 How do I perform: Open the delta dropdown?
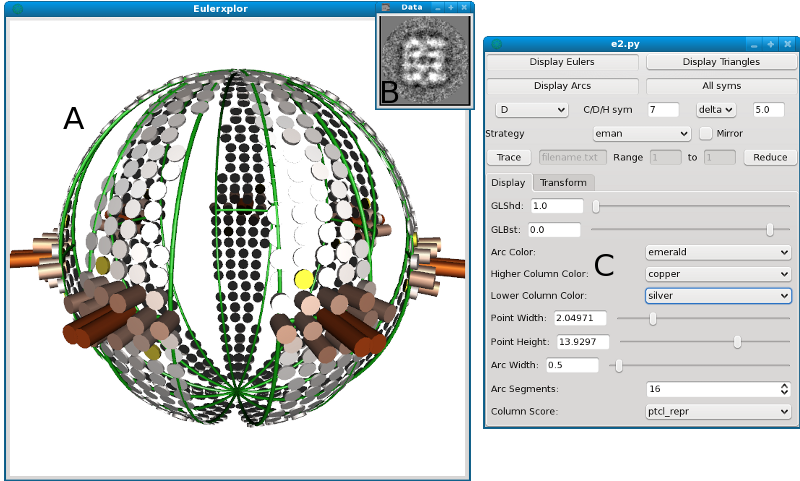click(x=715, y=110)
